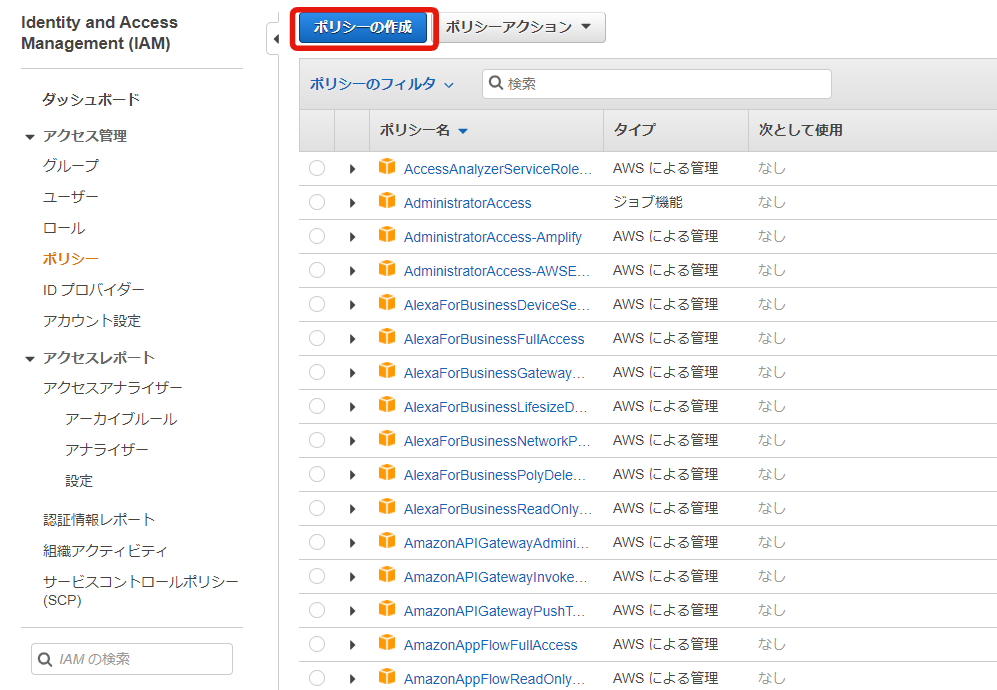Open グループ in the sidebar
The height and width of the screenshot is (690, 997).
71,166
